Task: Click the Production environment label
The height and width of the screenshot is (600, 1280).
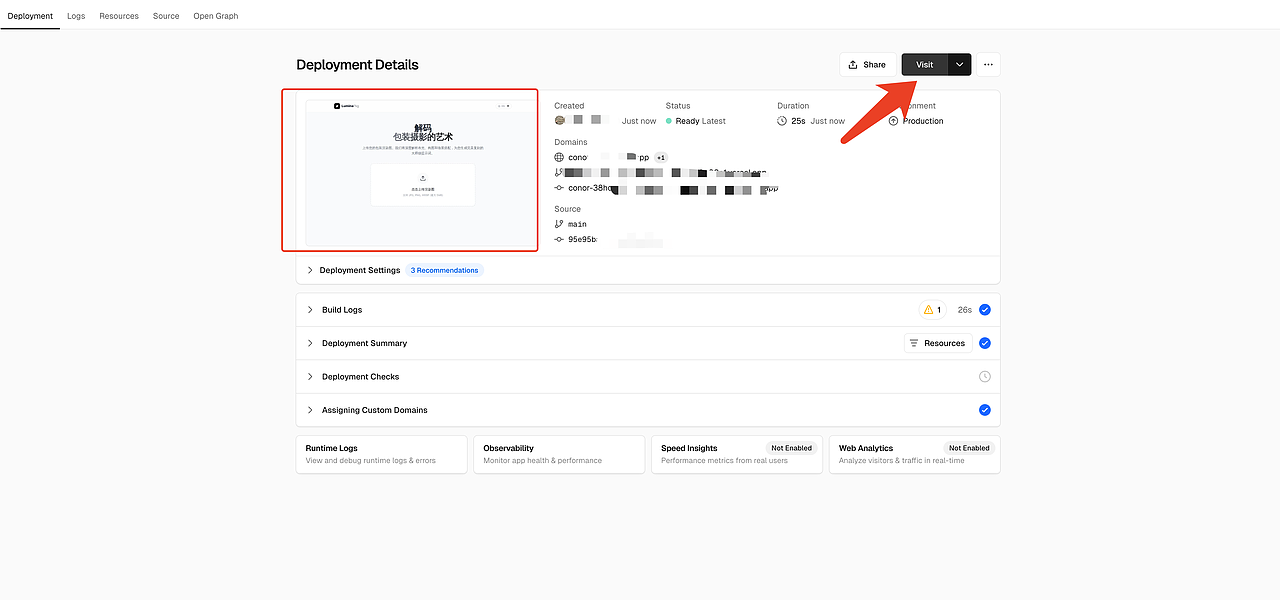Action: [x=923, y=121]
